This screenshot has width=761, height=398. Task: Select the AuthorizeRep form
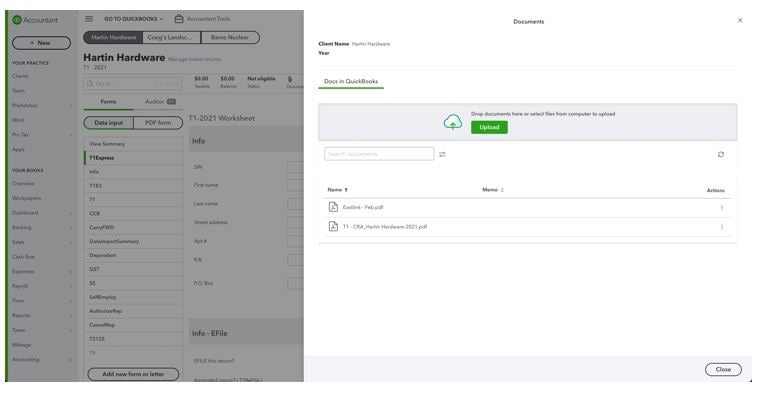coord(133,311)
